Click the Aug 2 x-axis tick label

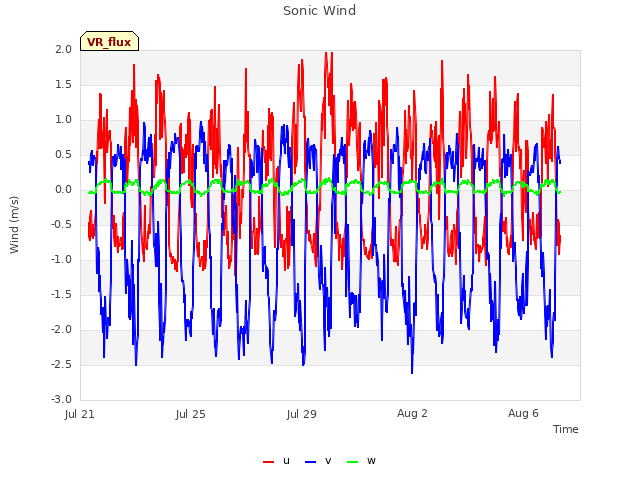coord(412,413)
